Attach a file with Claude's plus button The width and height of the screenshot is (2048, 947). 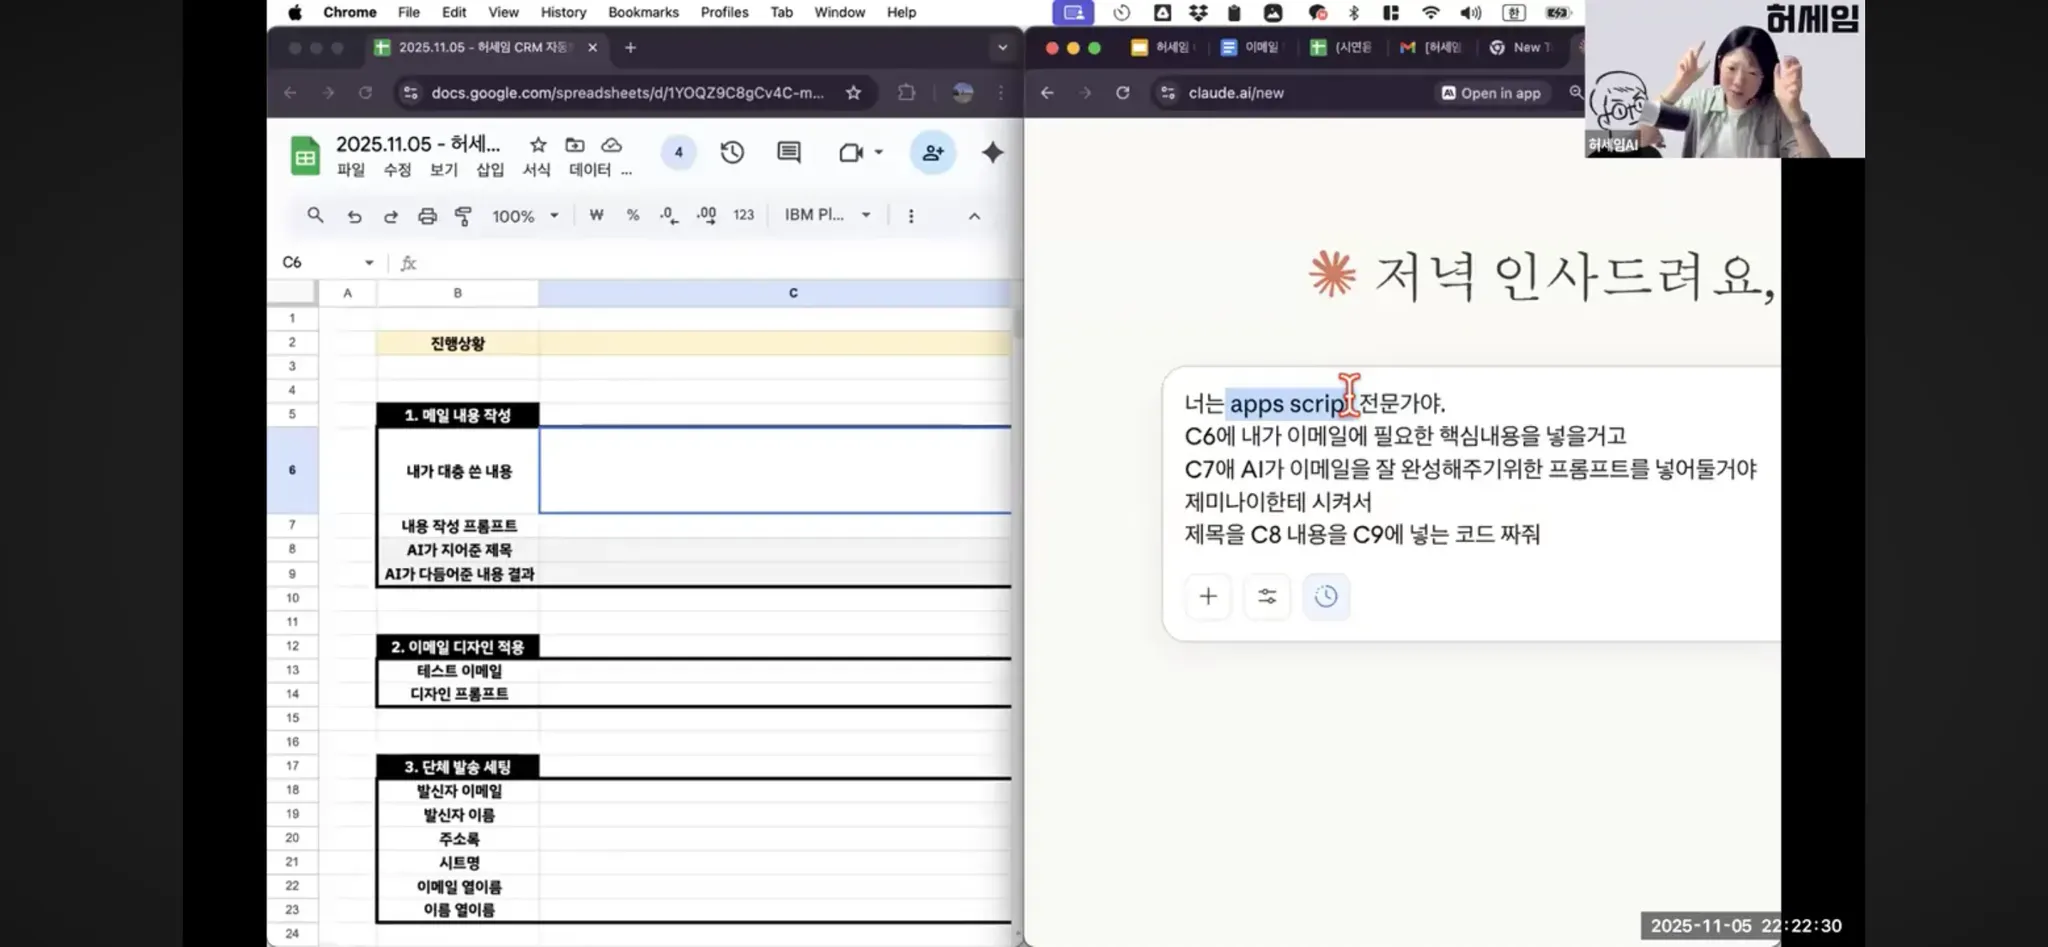pyautogui.click(x=1208, y=596)
